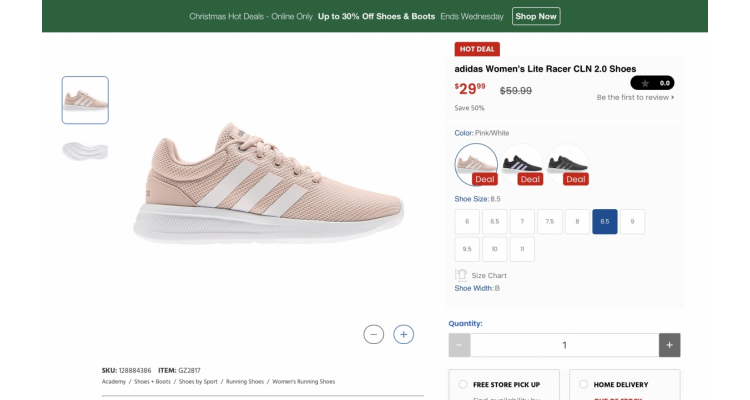Click the ITEM code GZ2817
750x400 pixels.
tap(189, 370)
